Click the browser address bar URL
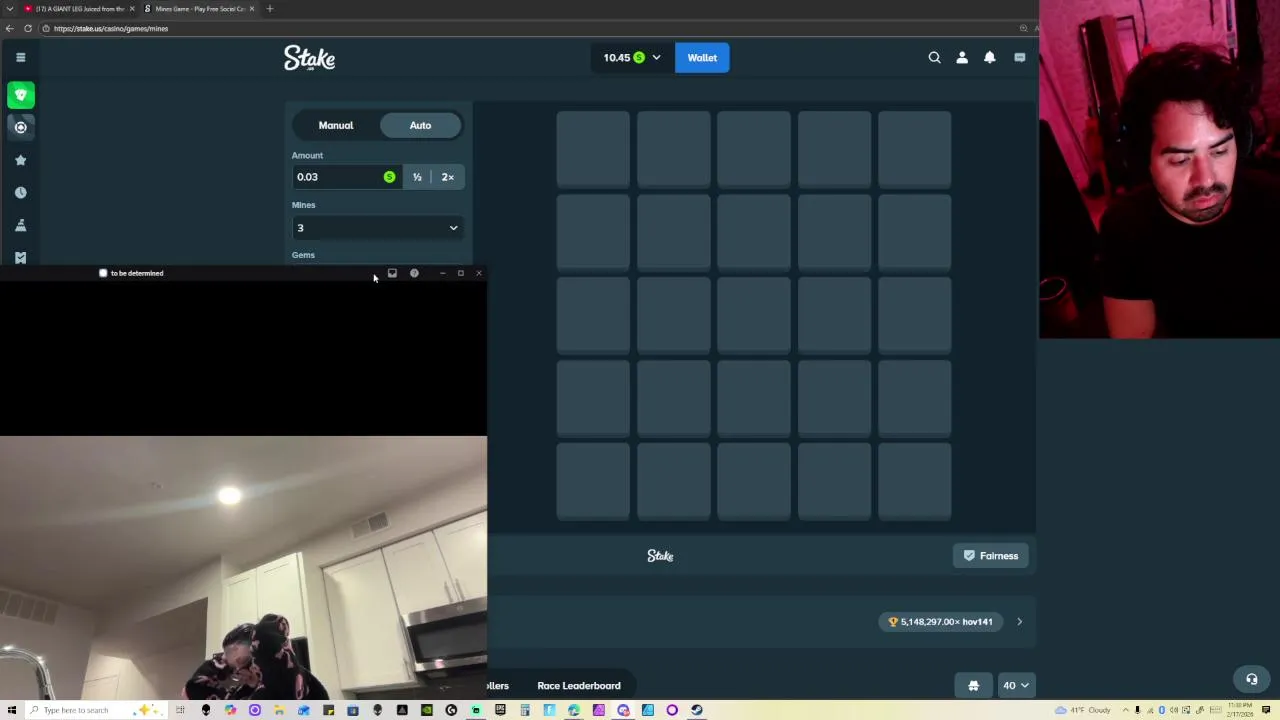This screenshot has width=1280, height=720. 111,28
